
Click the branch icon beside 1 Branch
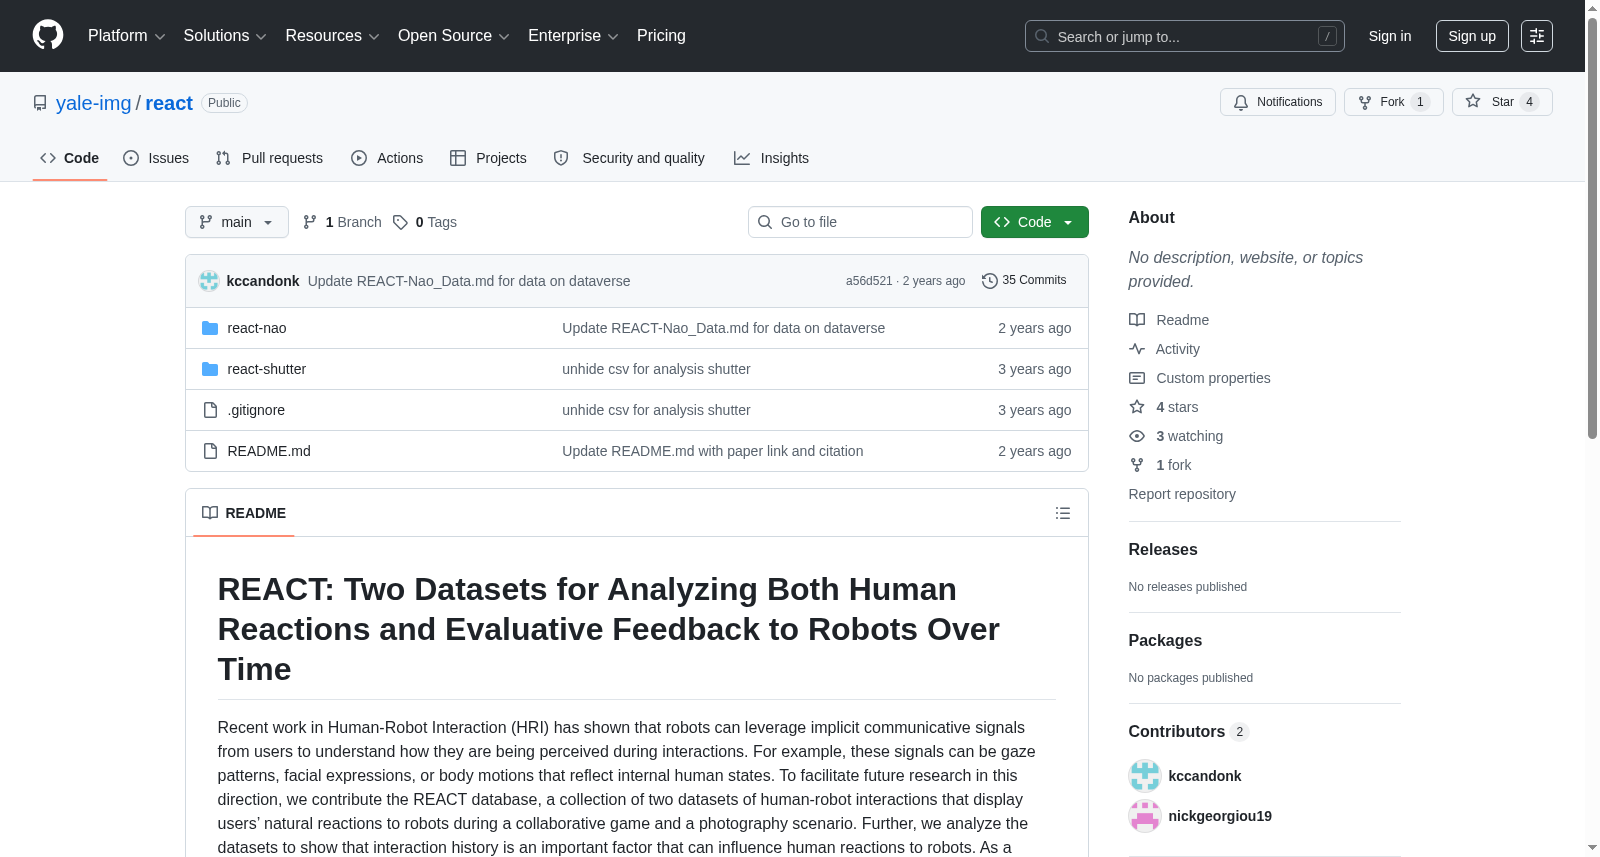pos(310,222)
